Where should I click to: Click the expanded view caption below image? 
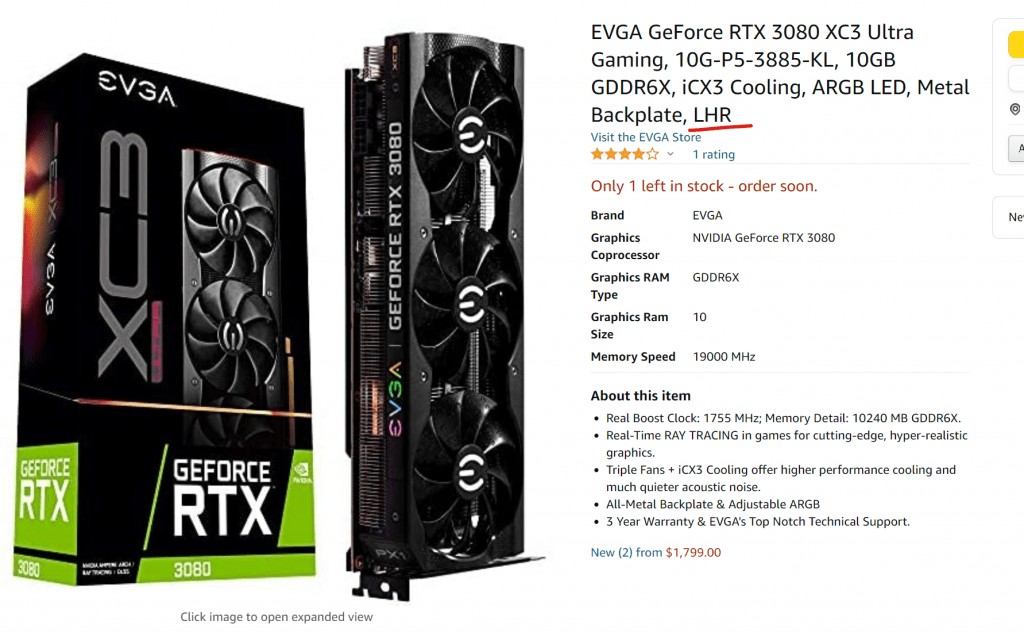coord(276,617)
